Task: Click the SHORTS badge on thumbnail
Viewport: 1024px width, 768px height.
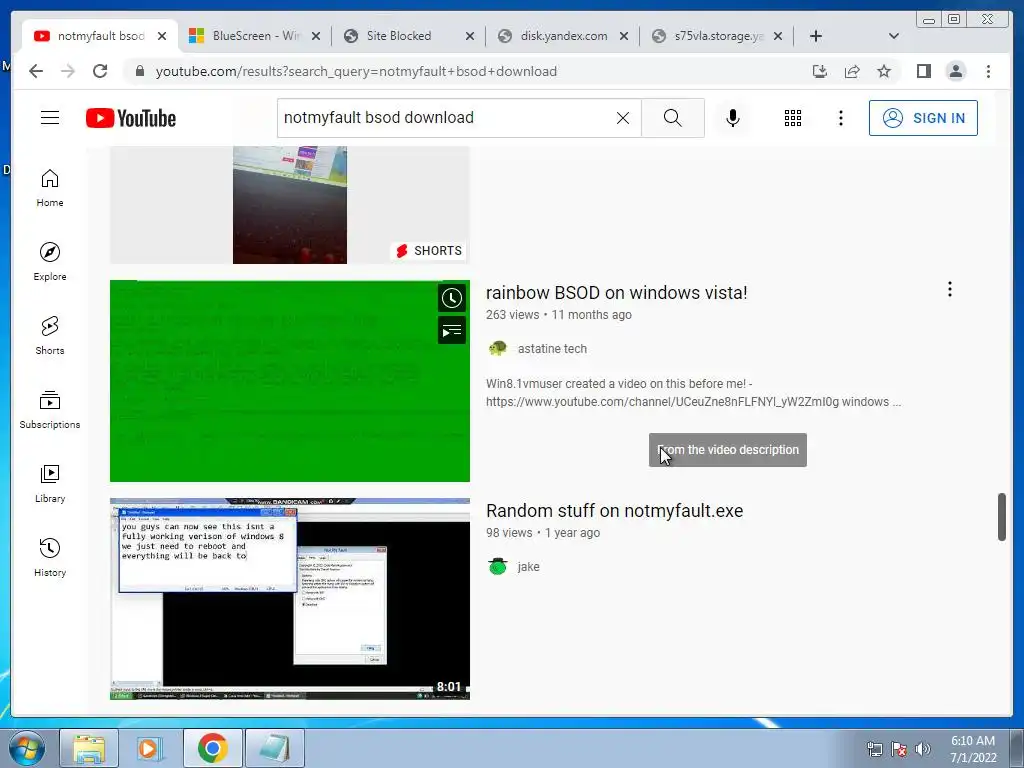Action: (x=429, y=251)
